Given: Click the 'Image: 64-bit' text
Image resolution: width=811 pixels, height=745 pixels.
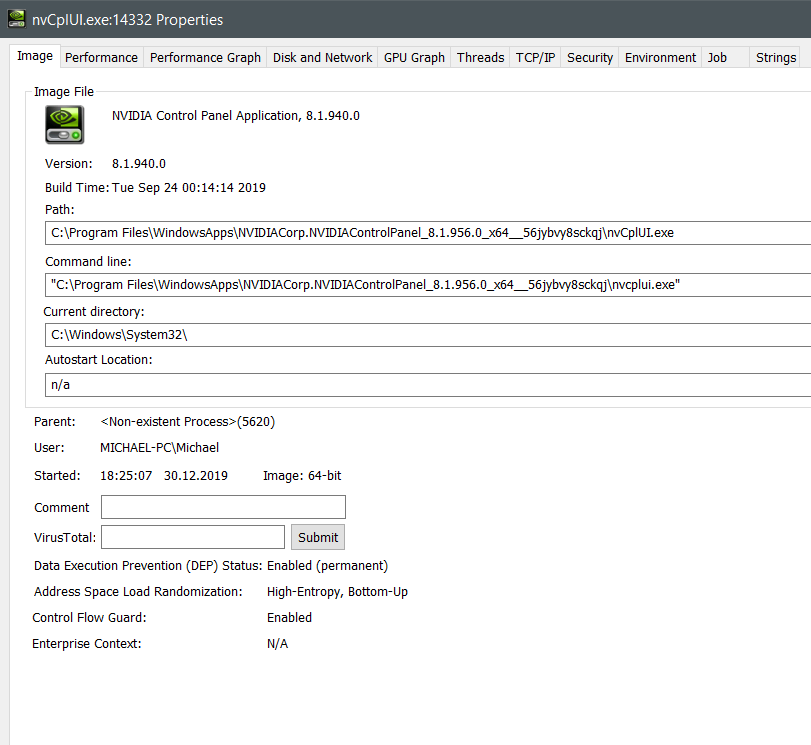Looking at the screenshot, I should click(302, 475).
